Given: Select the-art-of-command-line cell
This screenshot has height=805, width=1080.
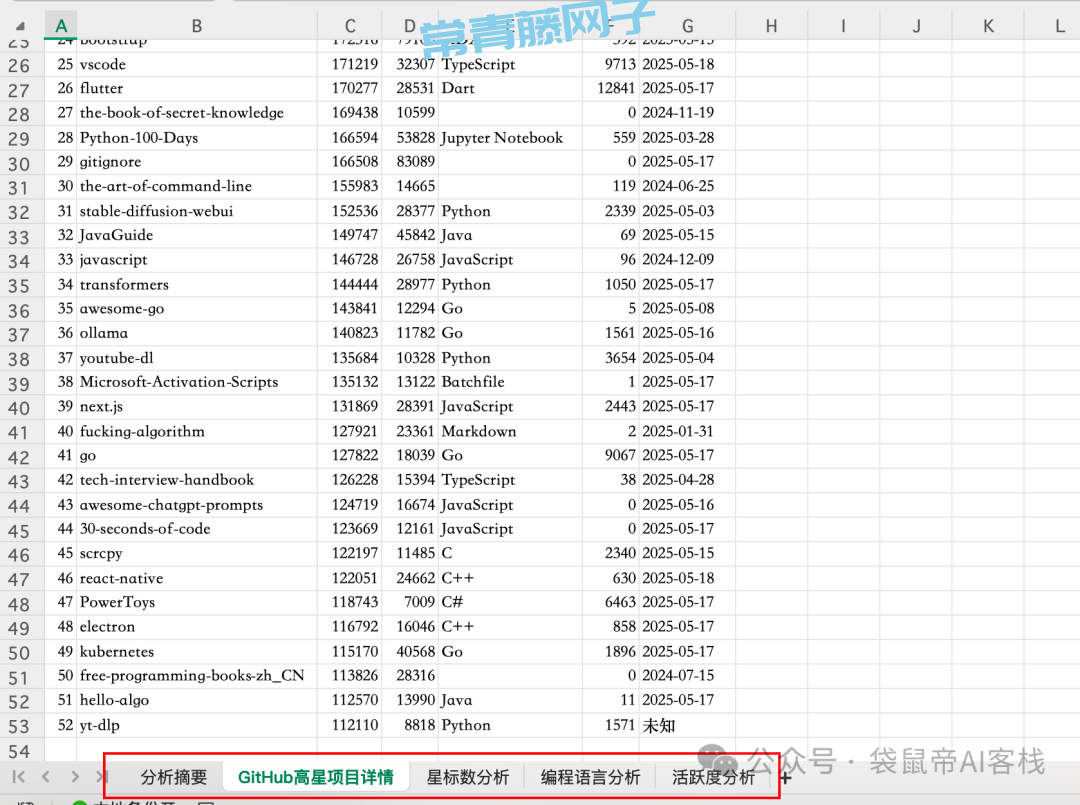Looking at the screenshot, I should pyautogui.click(x=197, y=187).
